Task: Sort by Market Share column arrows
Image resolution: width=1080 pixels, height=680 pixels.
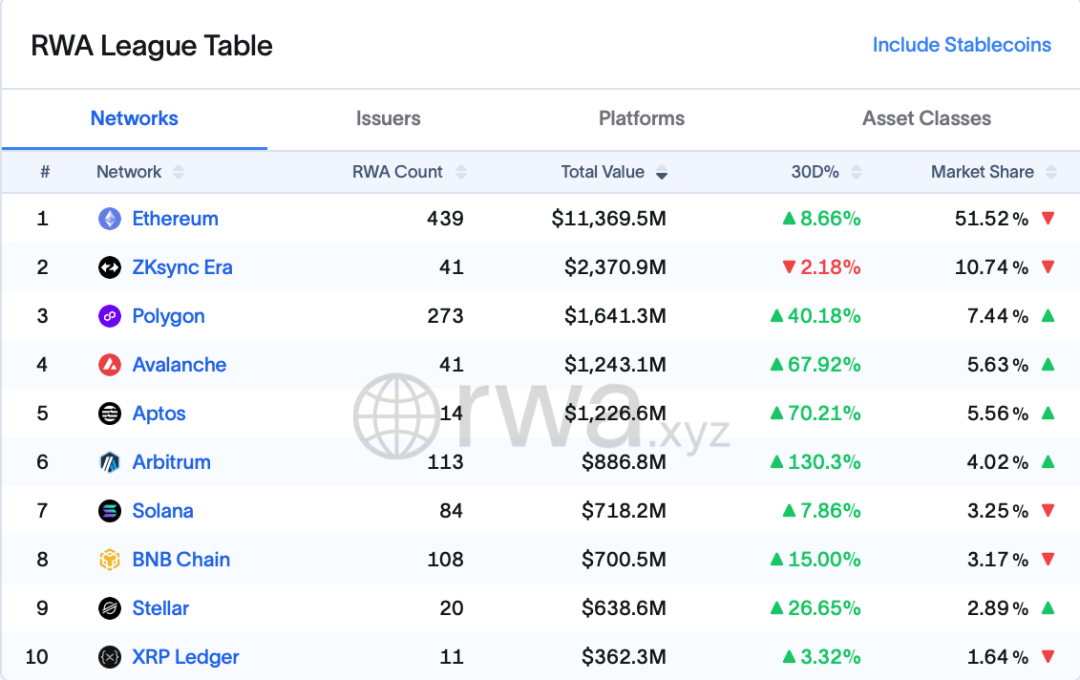Action: click(x=1051, y=172)
